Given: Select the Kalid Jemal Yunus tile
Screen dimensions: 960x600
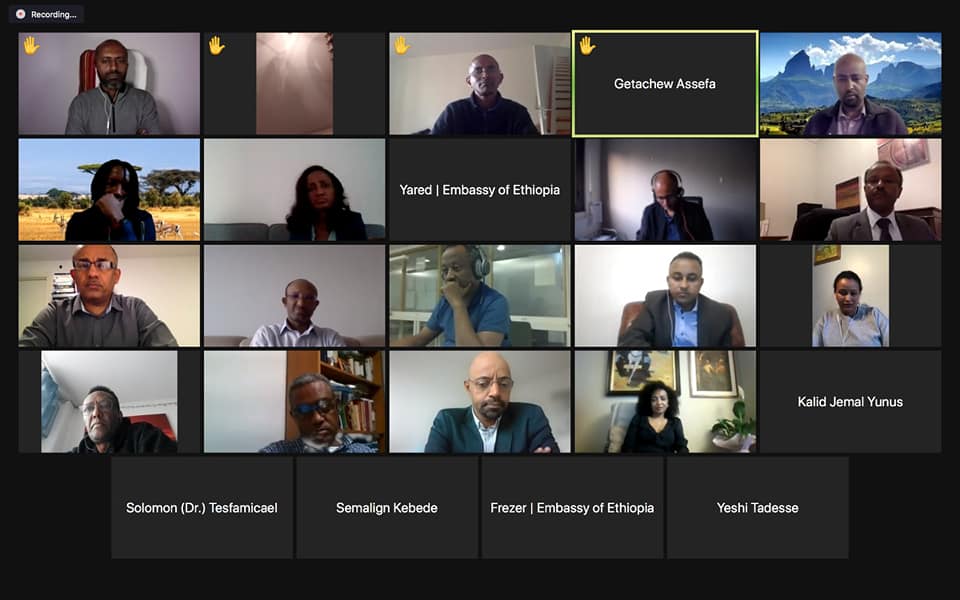Looking at the screenshot, I should click(x=850, y=402).
